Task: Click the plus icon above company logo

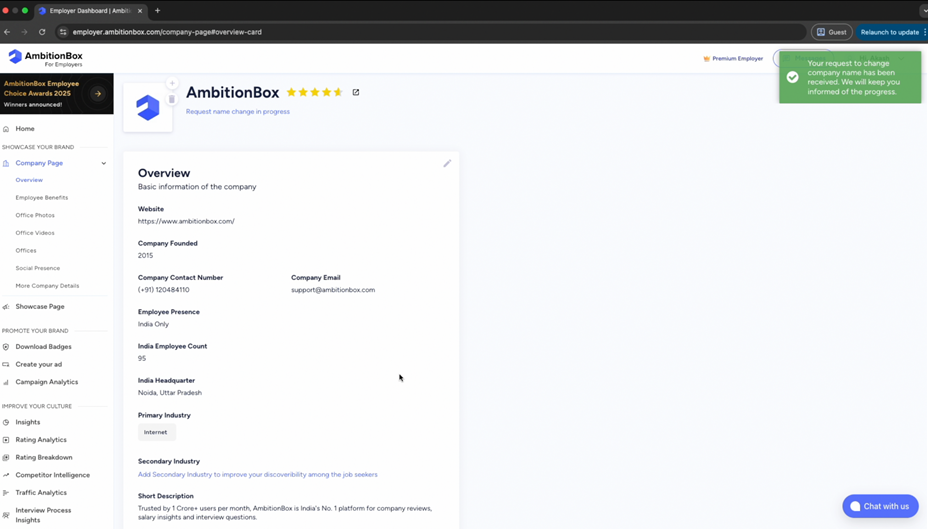Action: point(172,84)
